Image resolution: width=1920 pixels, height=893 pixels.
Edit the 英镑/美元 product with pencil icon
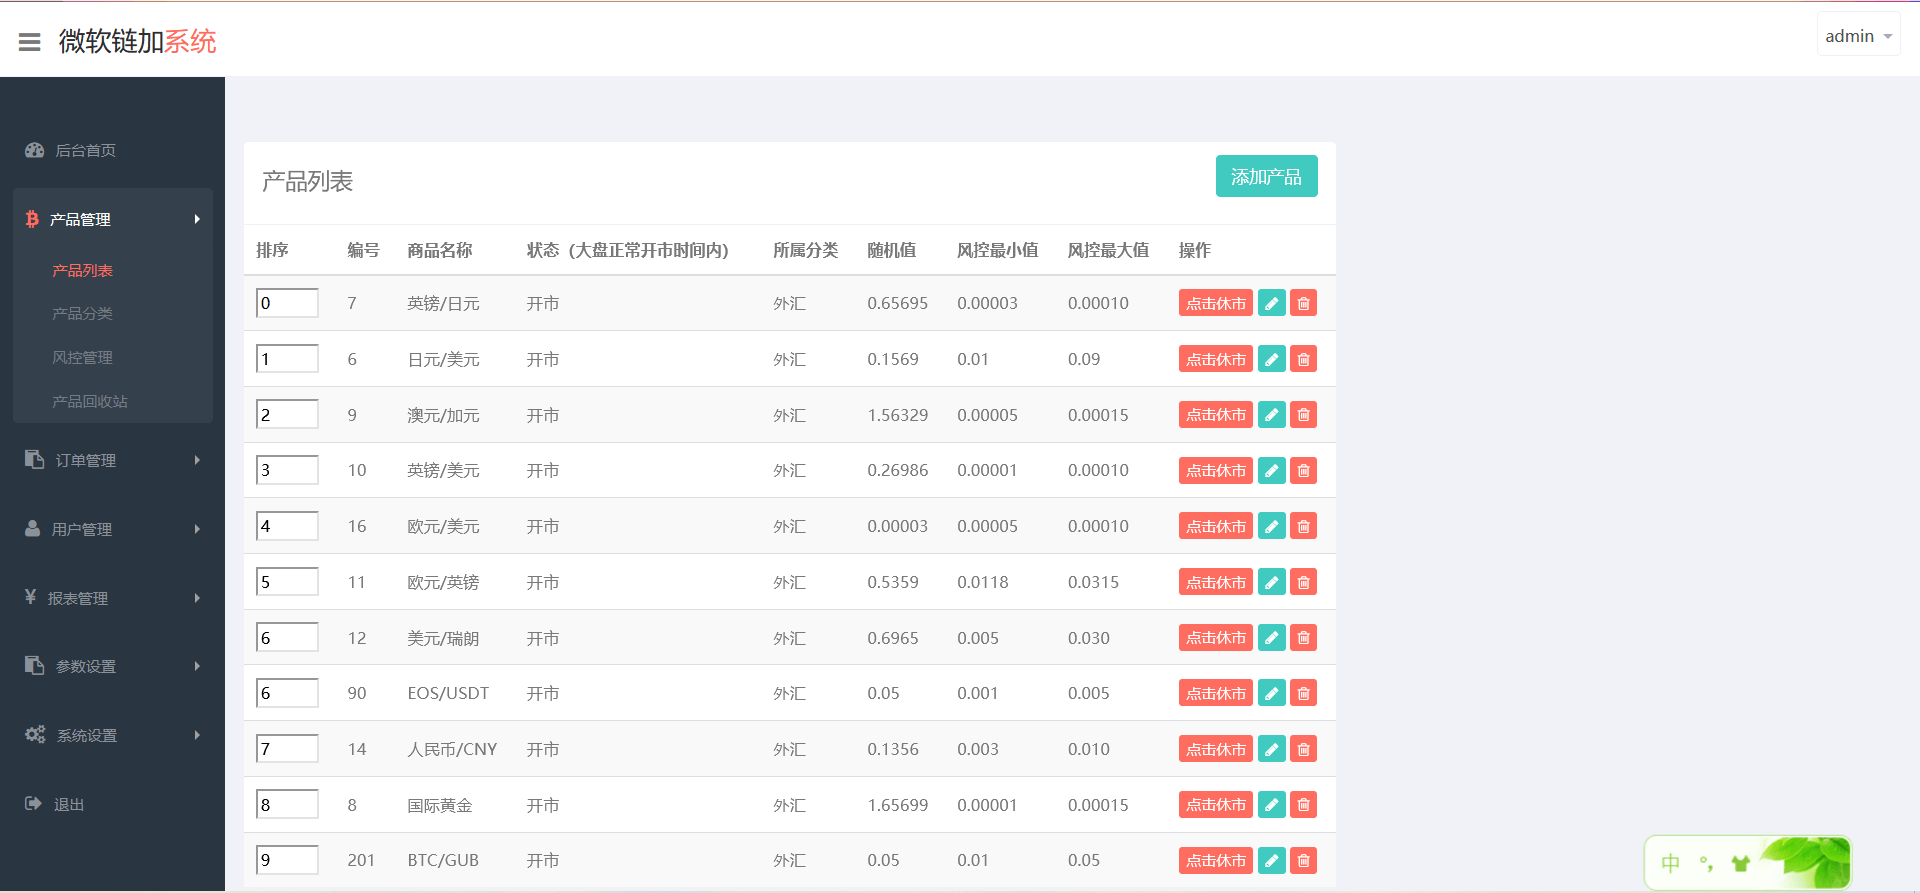point(1271,470)
